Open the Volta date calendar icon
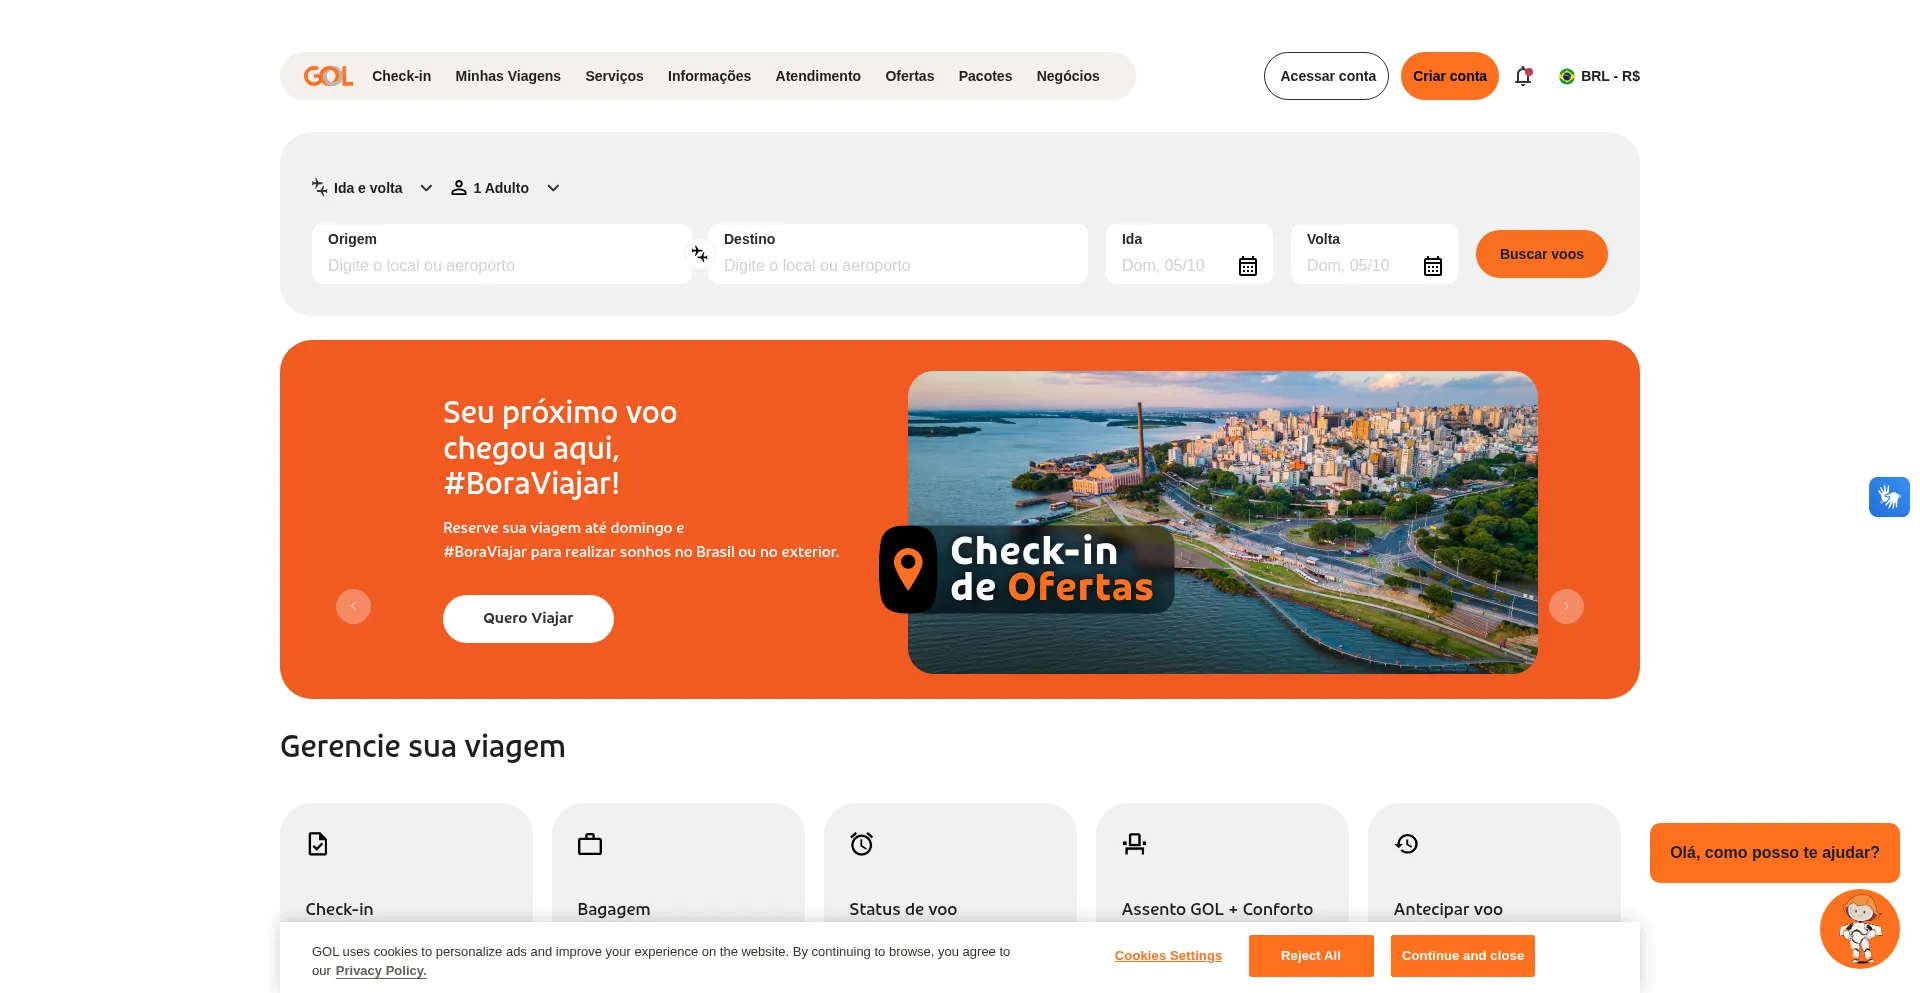Viewport: 1920px width, 993px height. click(1433, 266)
